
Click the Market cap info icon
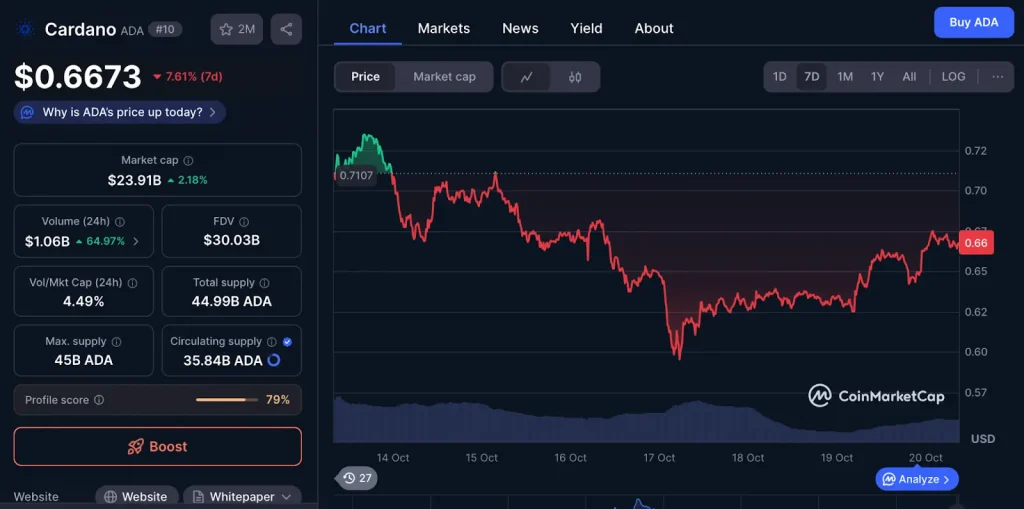click(189, 161)
